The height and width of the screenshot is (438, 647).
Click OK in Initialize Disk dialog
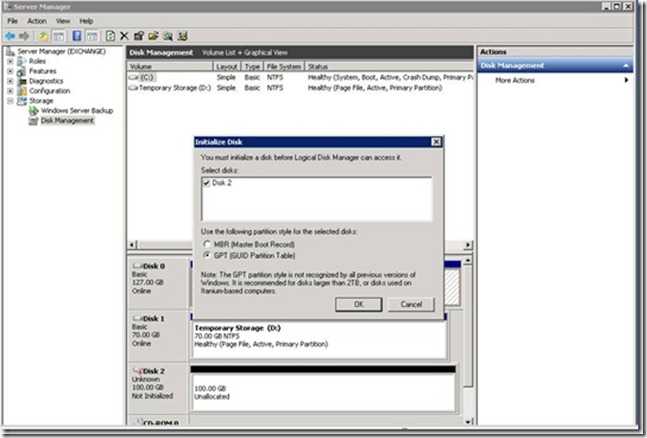pos(359,305)
